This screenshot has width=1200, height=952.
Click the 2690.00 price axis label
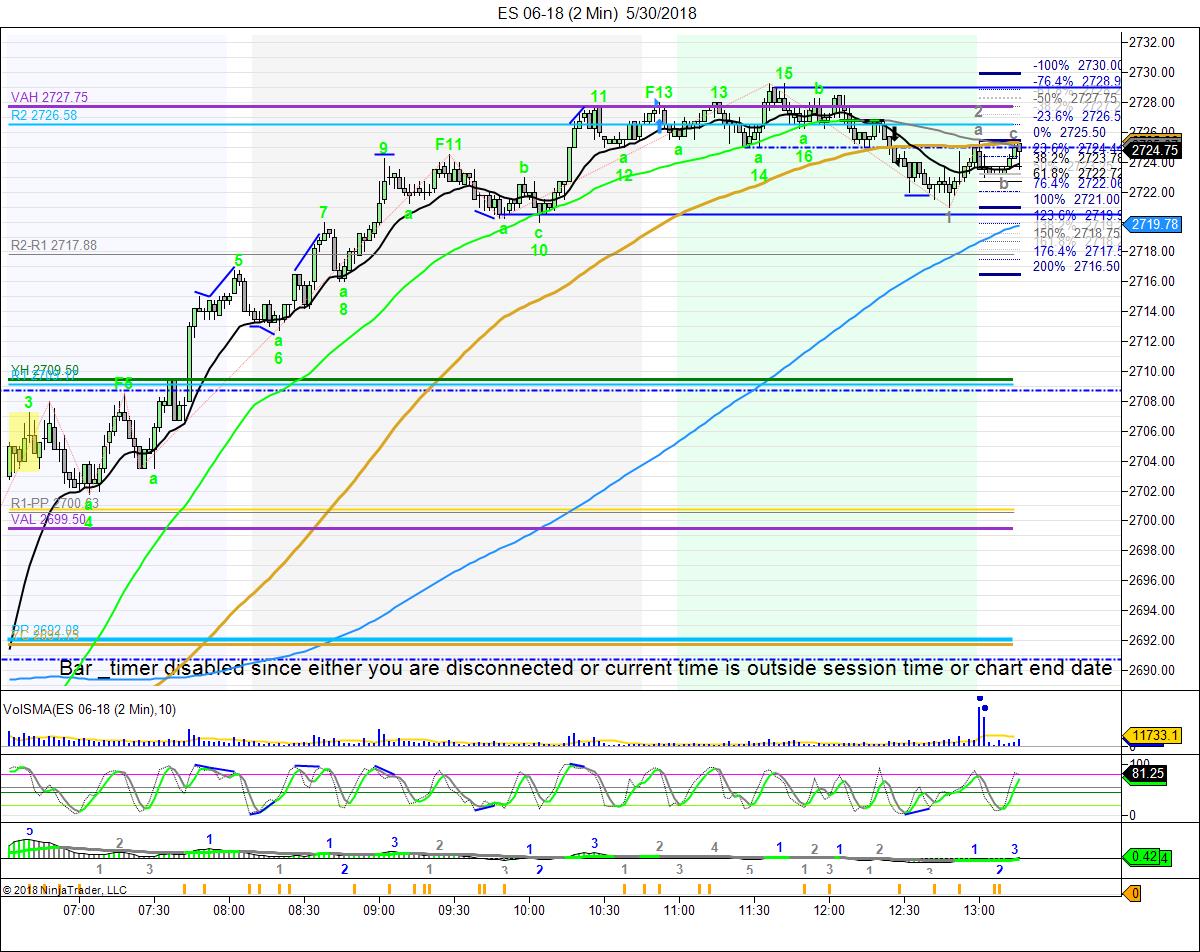1150,670
